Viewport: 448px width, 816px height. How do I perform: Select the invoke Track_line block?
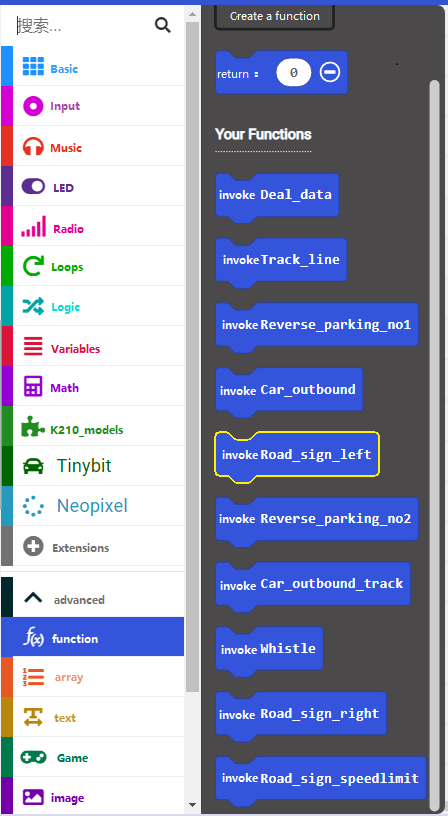point(281,260)
